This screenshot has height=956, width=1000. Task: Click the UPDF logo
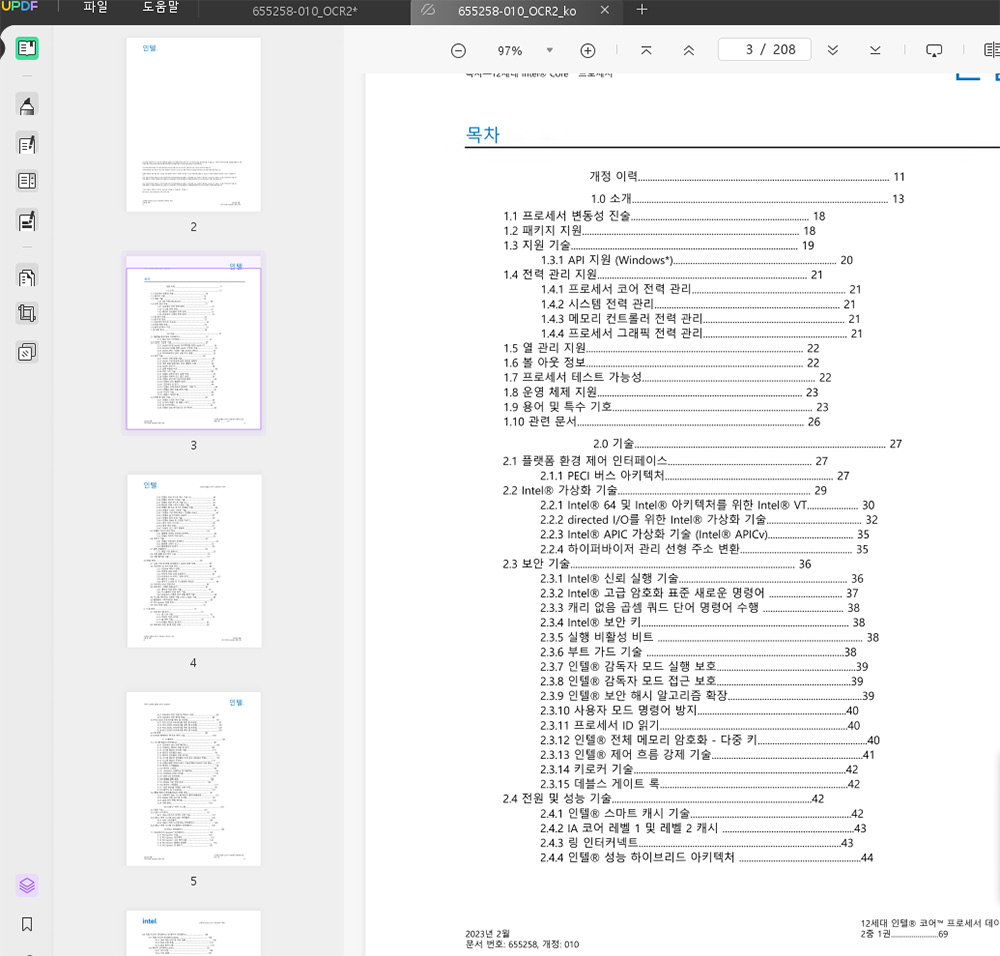click(x=20, y=7)
